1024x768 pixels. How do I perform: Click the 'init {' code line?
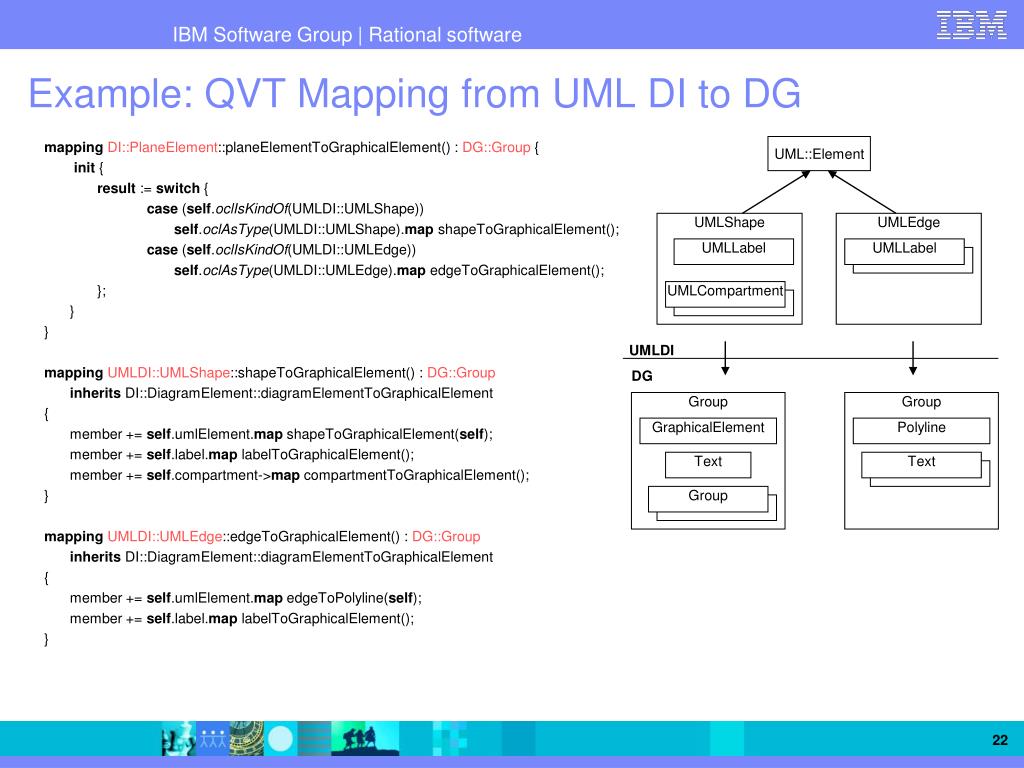click(89, 168)
